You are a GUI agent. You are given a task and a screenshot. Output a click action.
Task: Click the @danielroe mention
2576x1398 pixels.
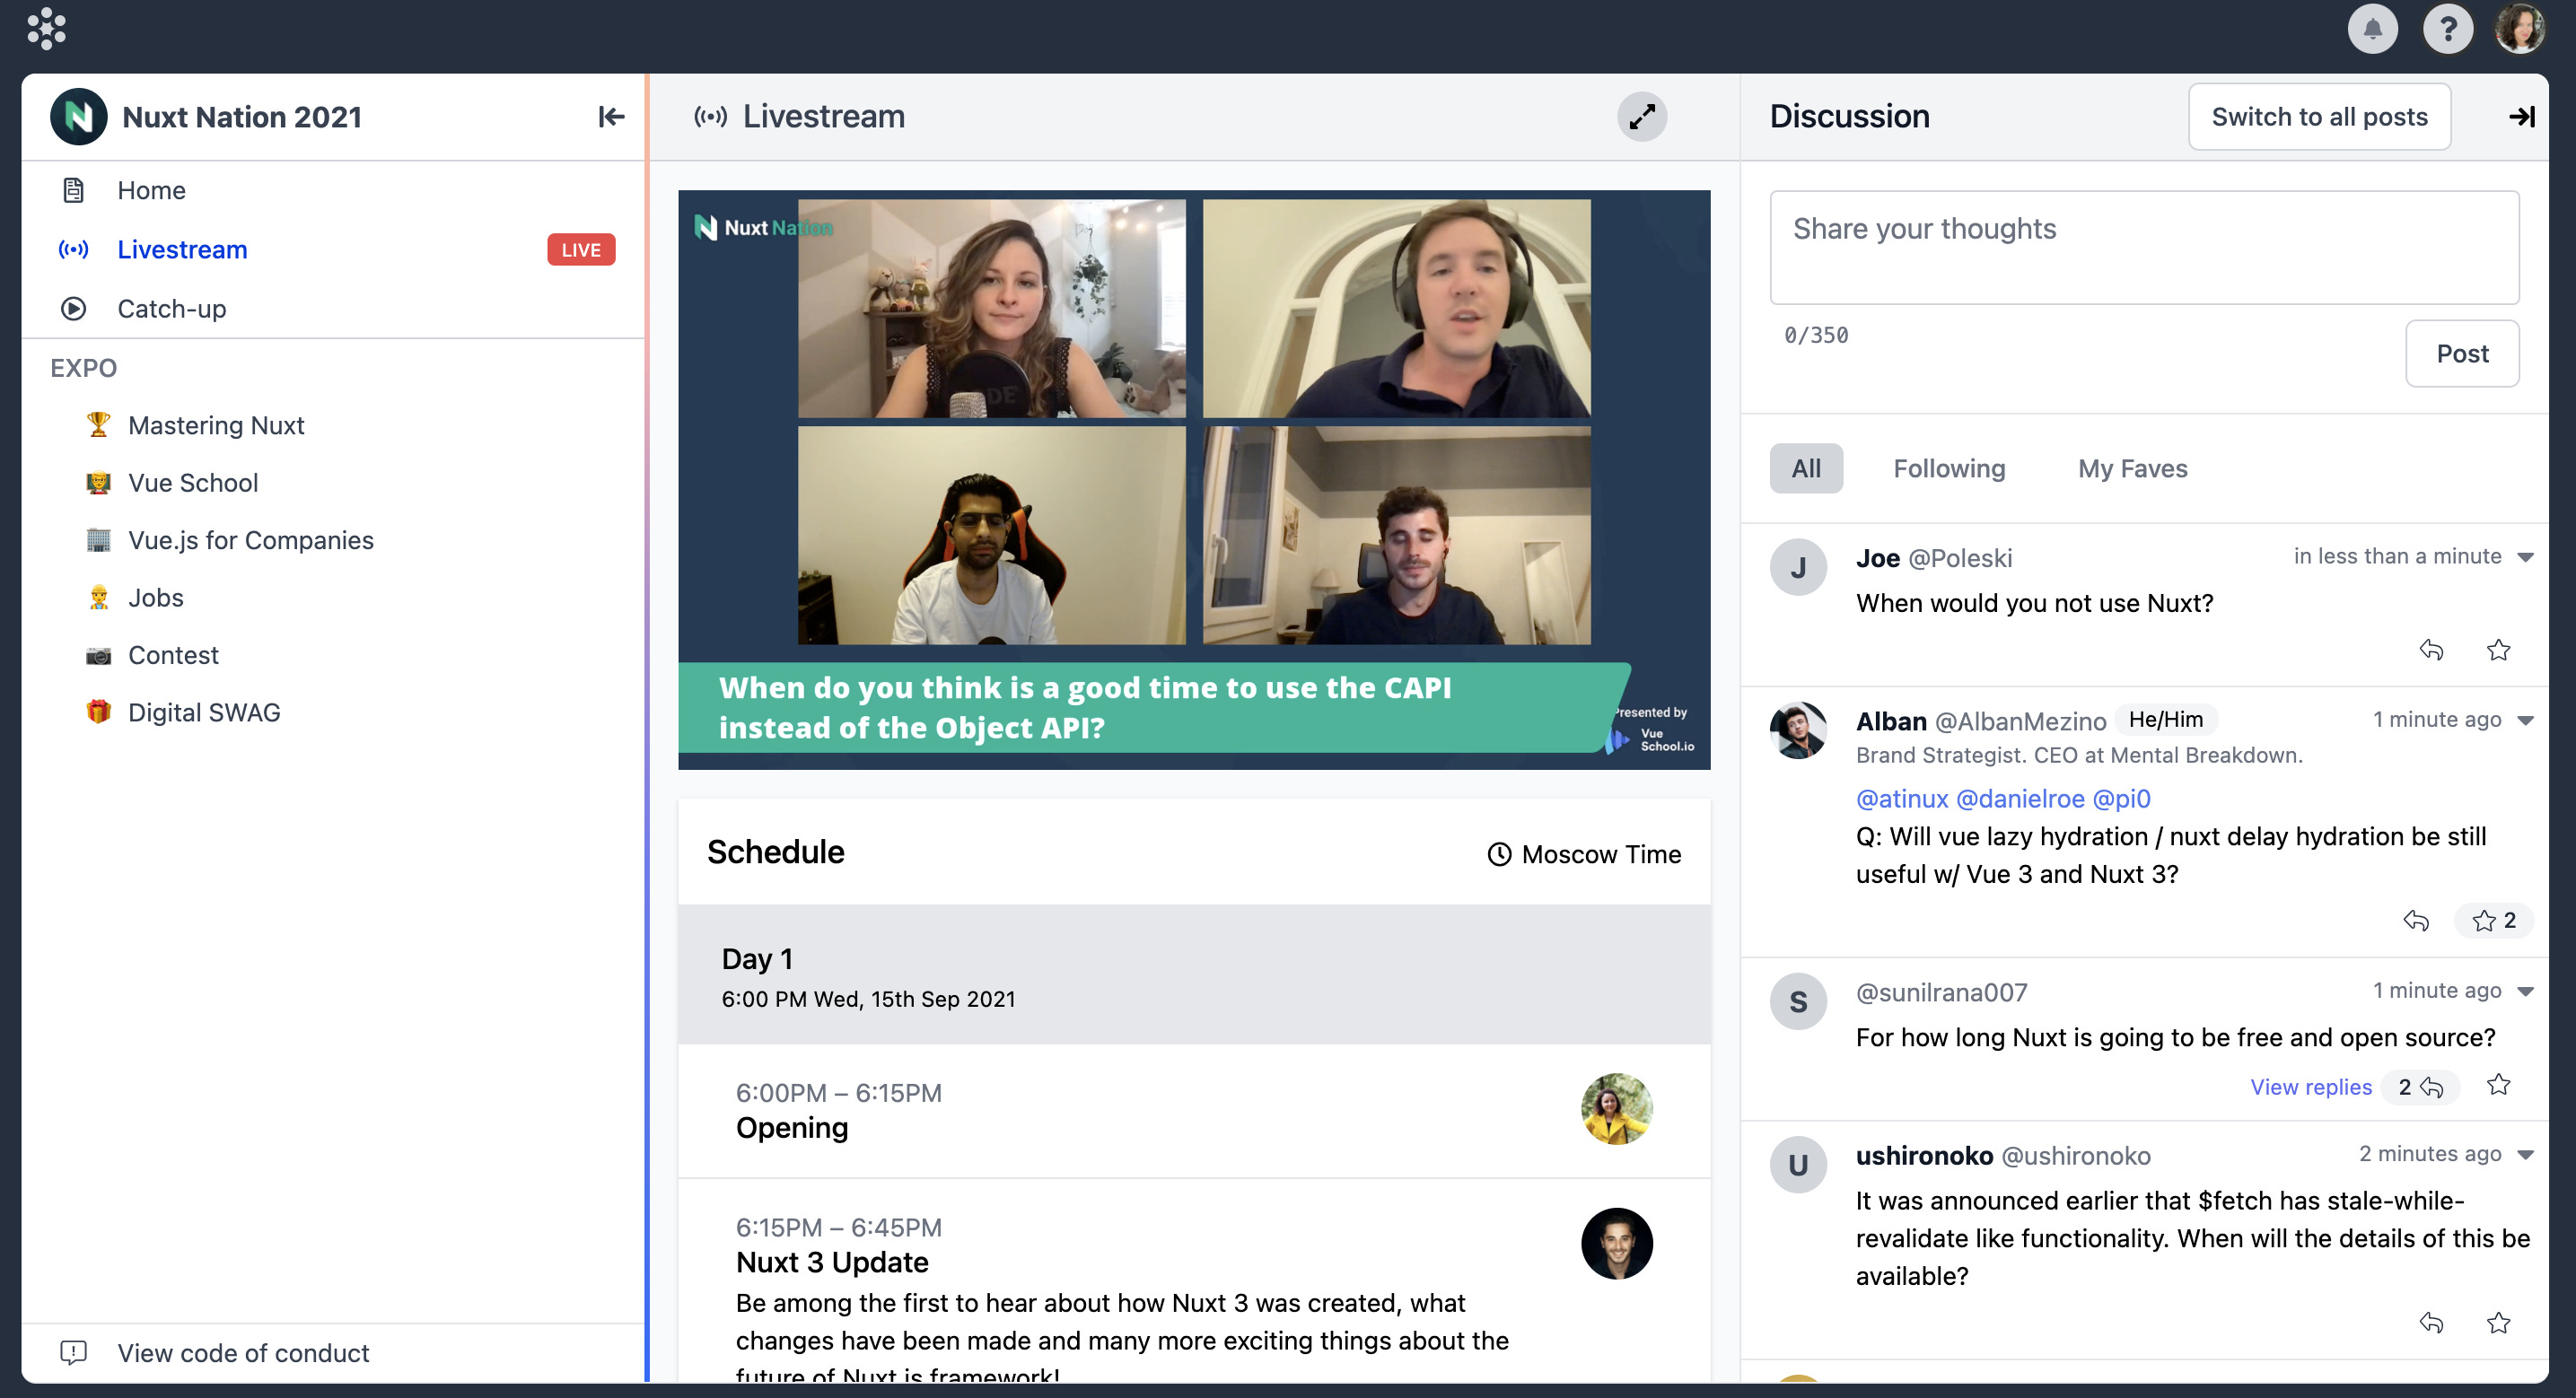pos(2019,798)
